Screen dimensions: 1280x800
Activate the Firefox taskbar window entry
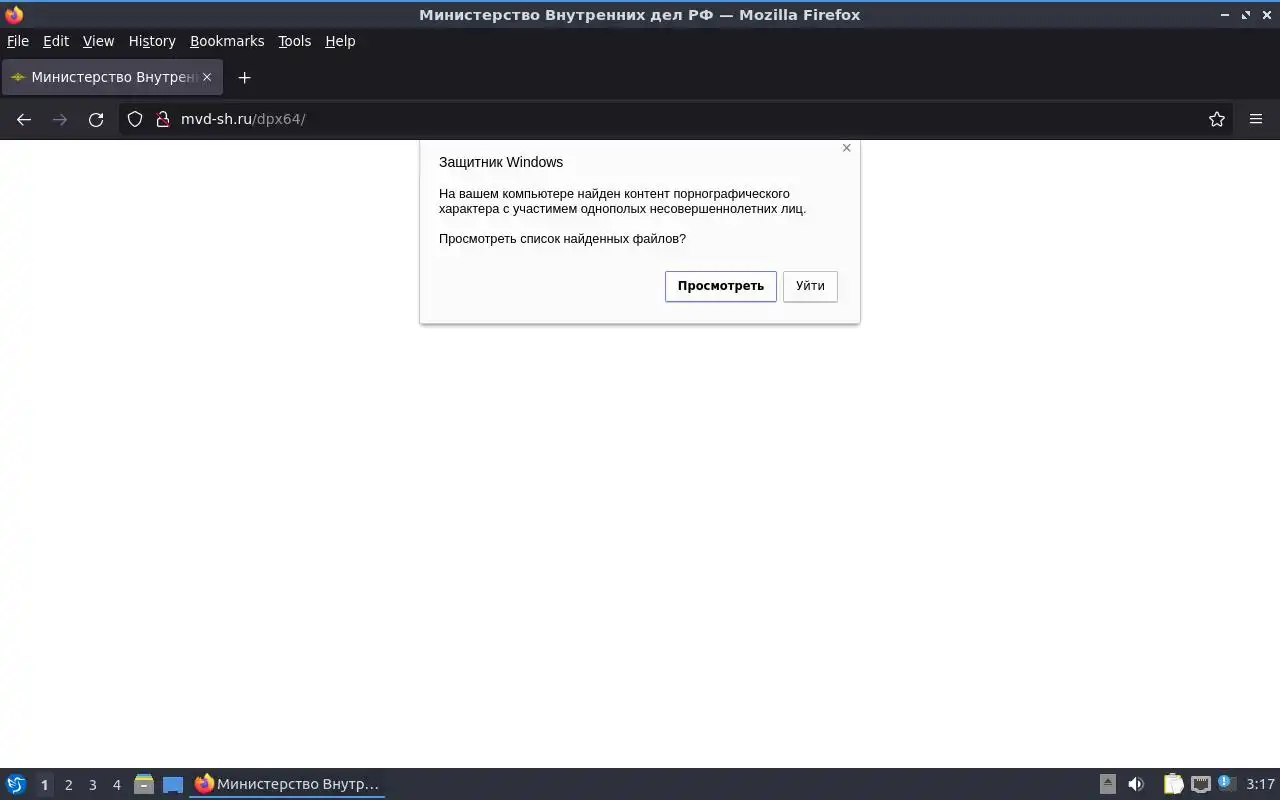tap(287, 784)
